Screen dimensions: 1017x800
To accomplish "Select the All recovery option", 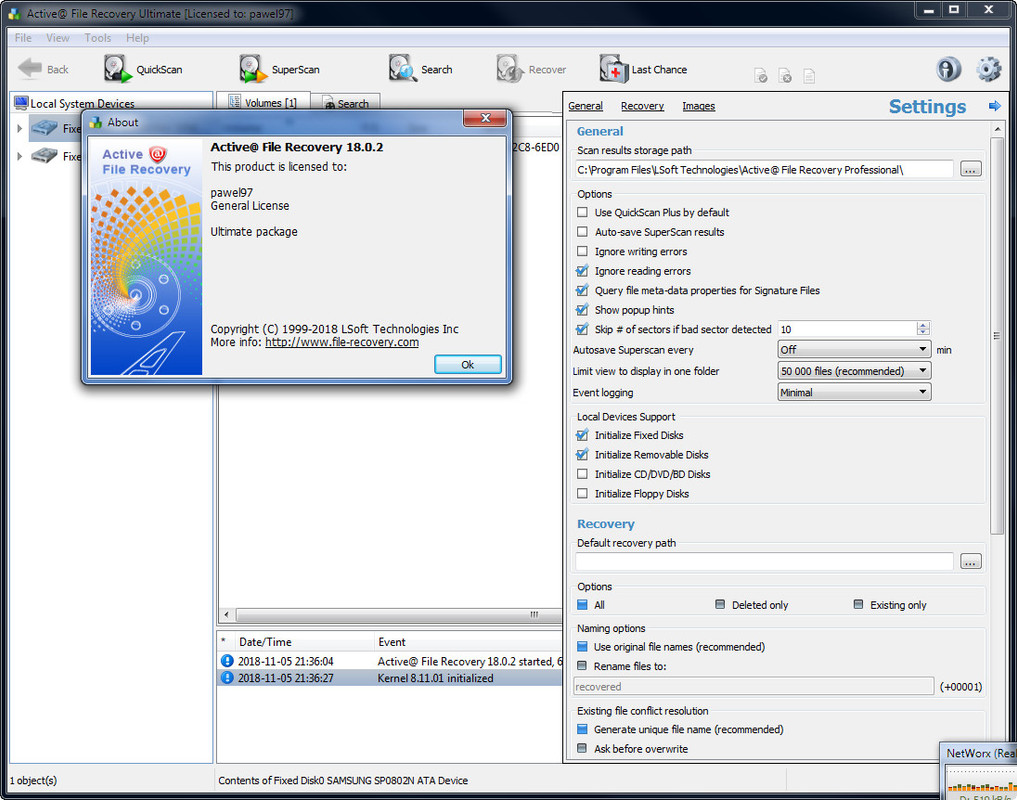I will pos(582,605).
